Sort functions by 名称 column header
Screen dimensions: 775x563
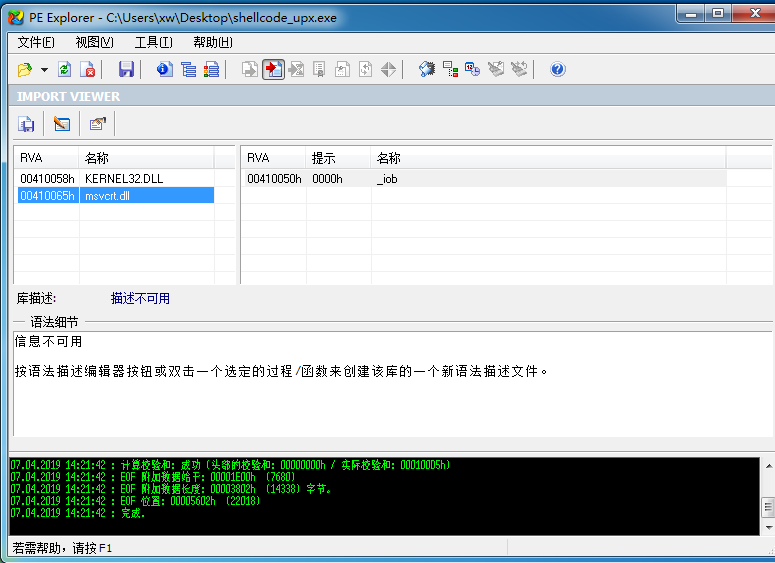[x=548, y=158]
